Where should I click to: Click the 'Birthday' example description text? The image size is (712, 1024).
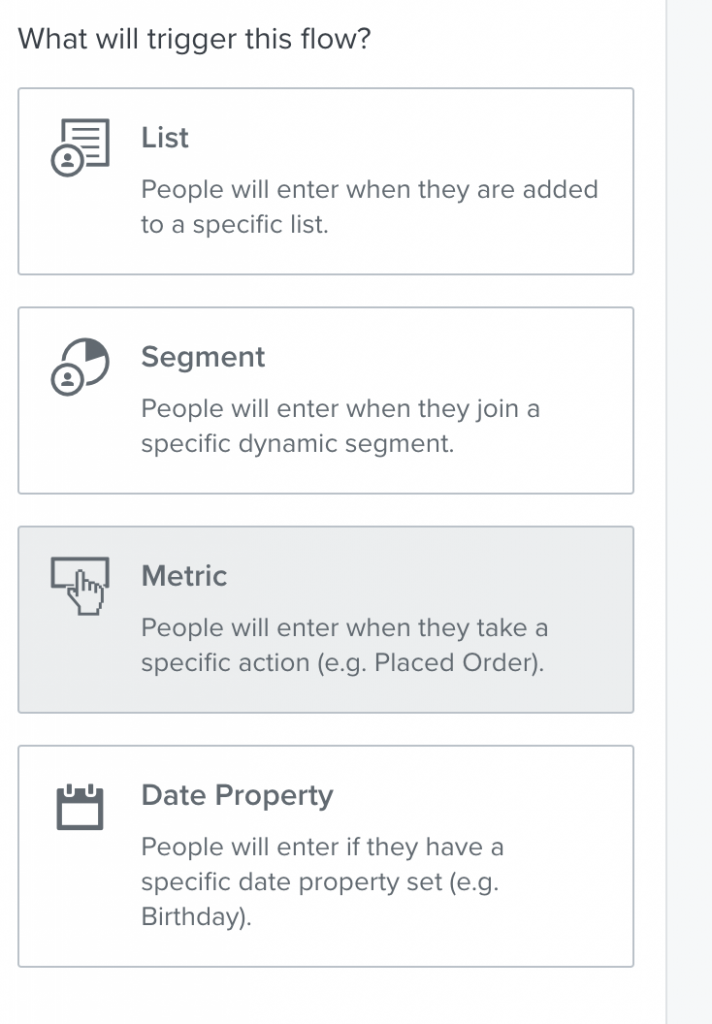pyautogui.click(x=197, y=917)
